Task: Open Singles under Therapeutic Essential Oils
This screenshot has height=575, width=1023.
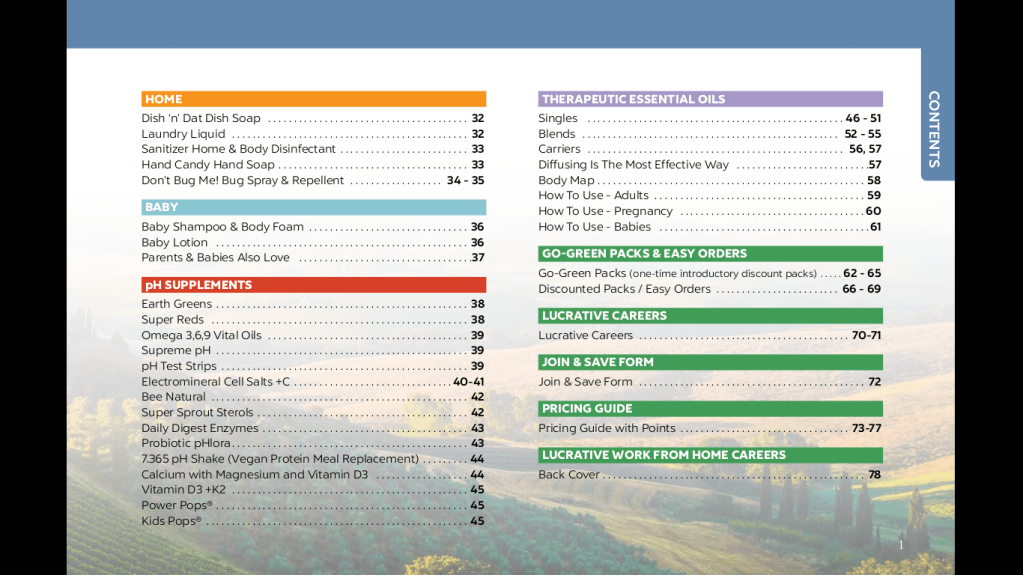Action: 558,118
